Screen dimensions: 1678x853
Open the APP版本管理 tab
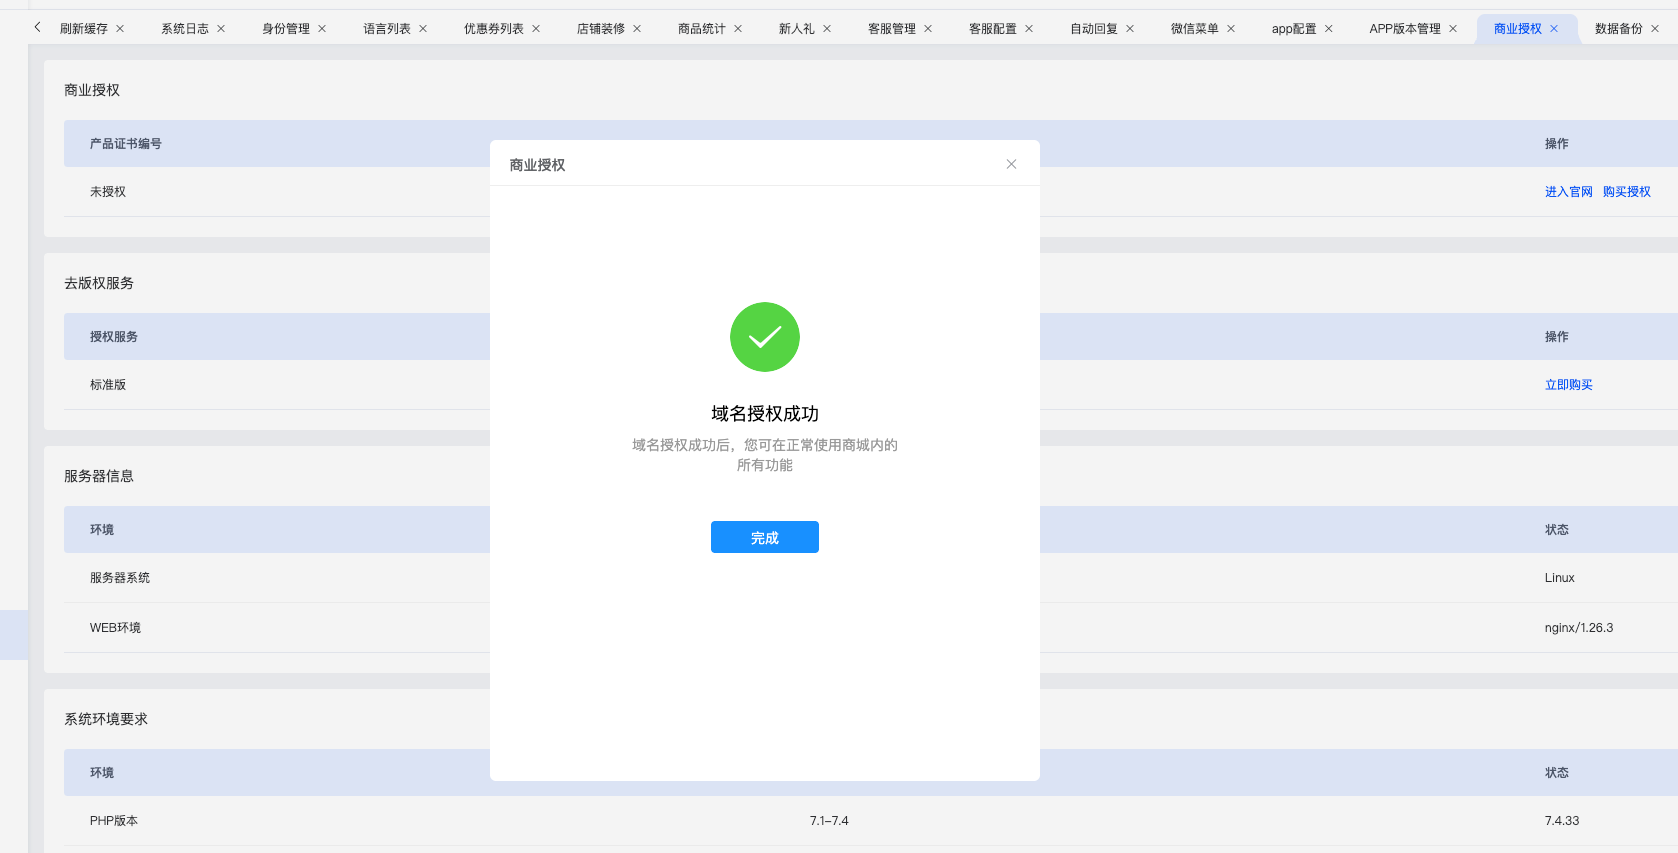pyautogui.click(x=1404, y=29)
